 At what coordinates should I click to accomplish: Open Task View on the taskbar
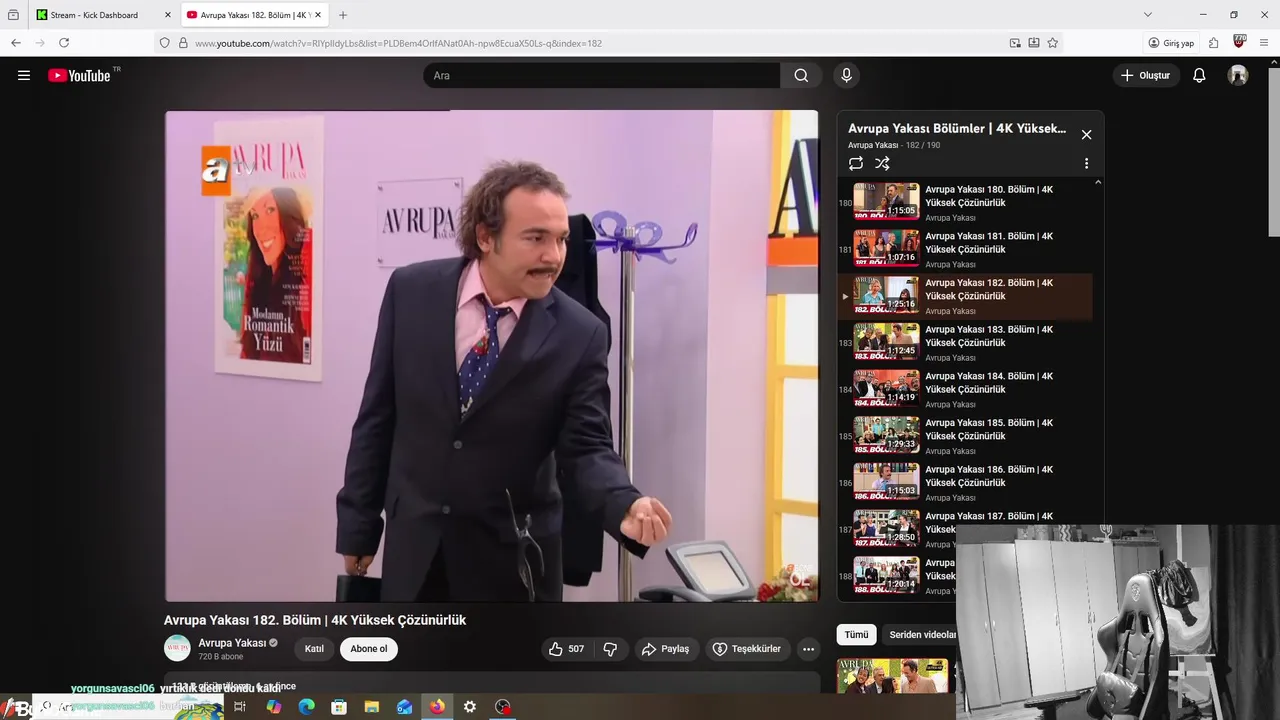[x=240, y=706]
